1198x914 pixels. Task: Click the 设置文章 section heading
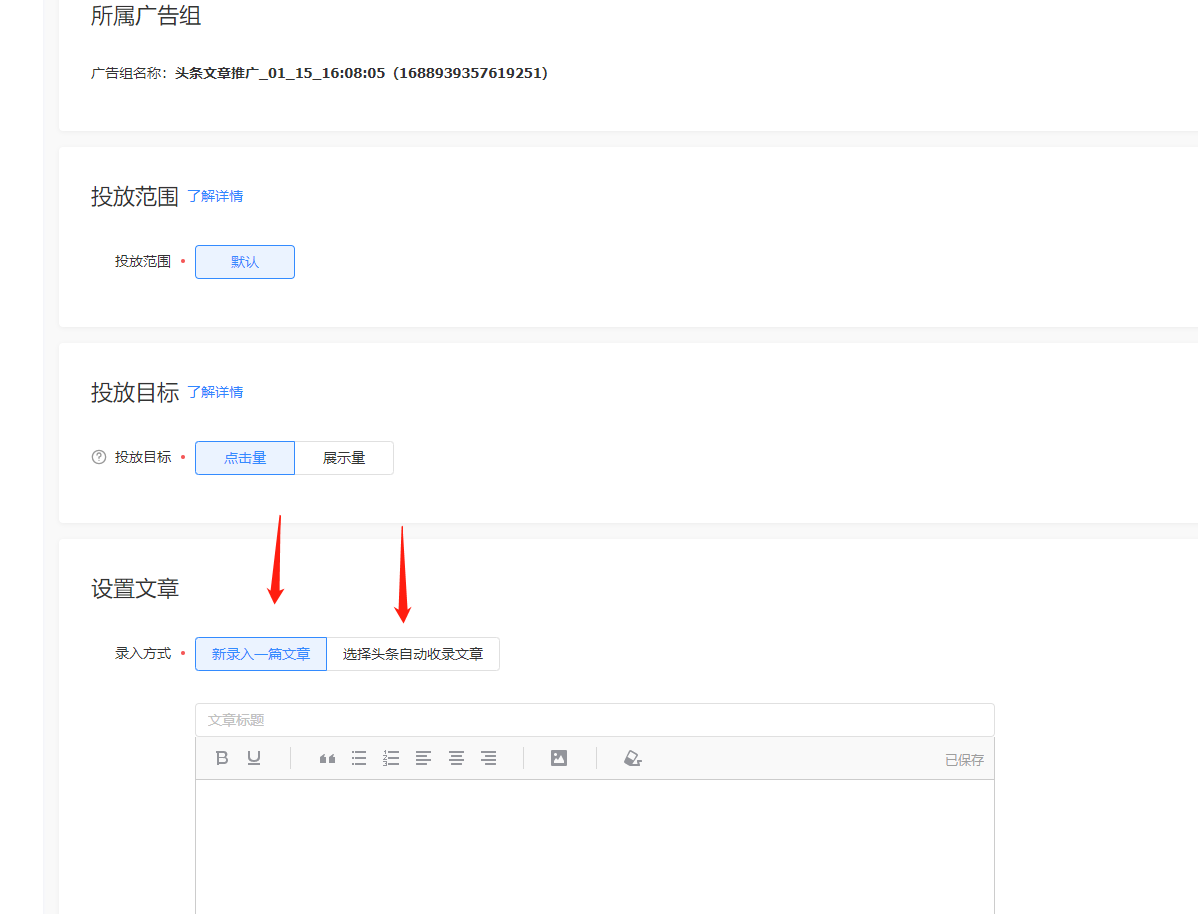[x=134, y=588]
